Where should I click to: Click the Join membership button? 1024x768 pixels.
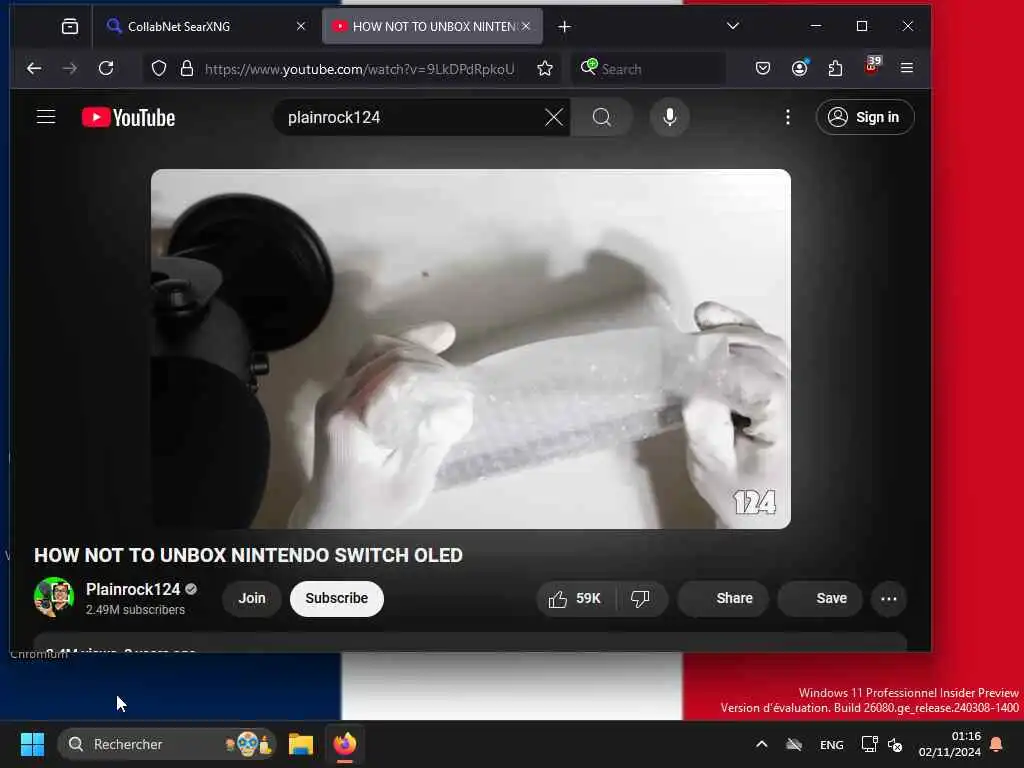click(x=251, y=598)
